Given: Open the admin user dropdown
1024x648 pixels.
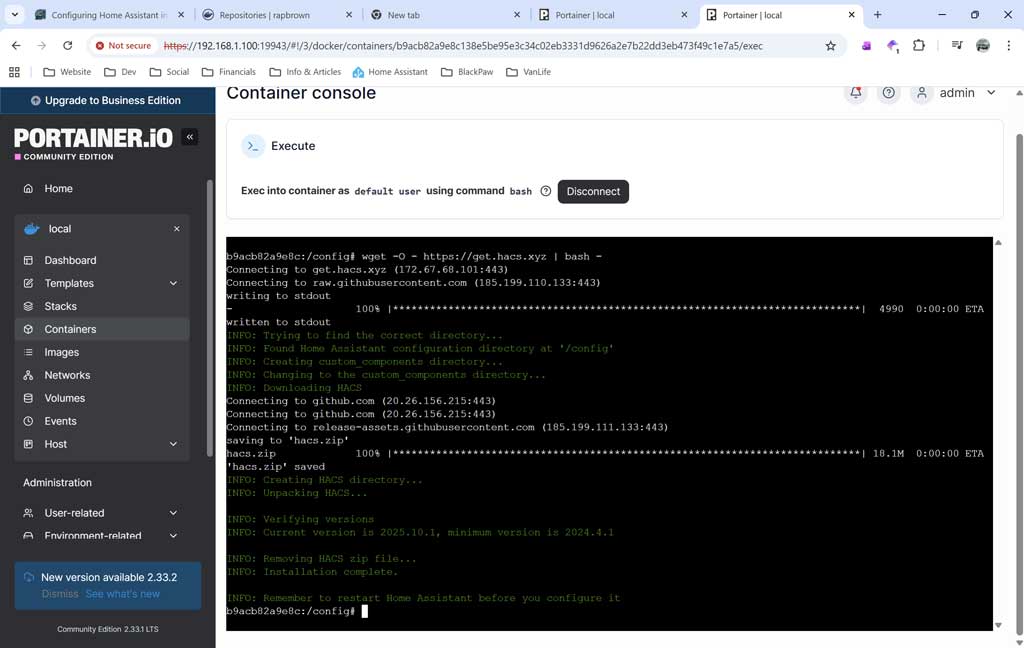Looking at the screenshot, I should point(955,93).
